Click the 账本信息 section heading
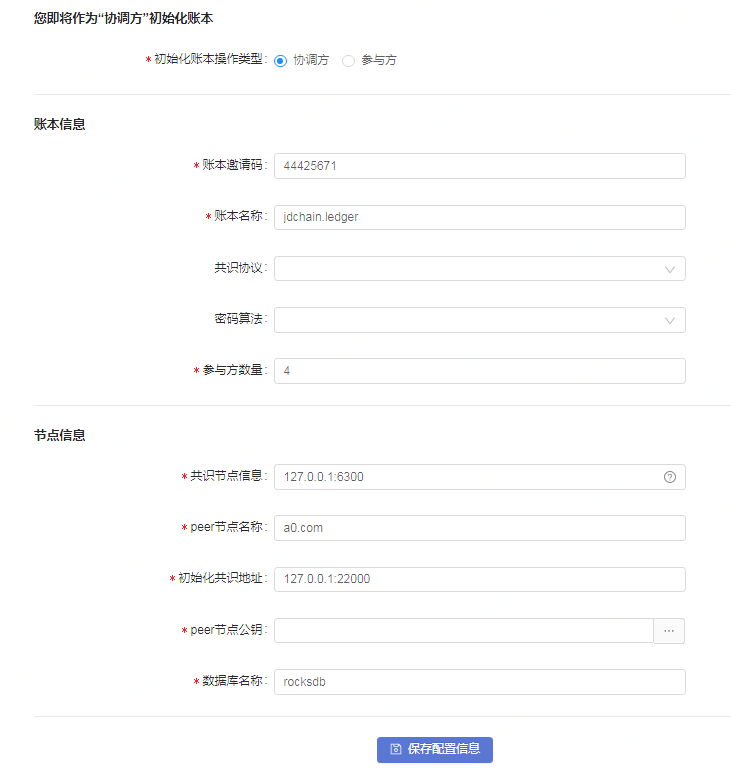The image size is (731, 777). pyautogui.click(x=59, y=124)
